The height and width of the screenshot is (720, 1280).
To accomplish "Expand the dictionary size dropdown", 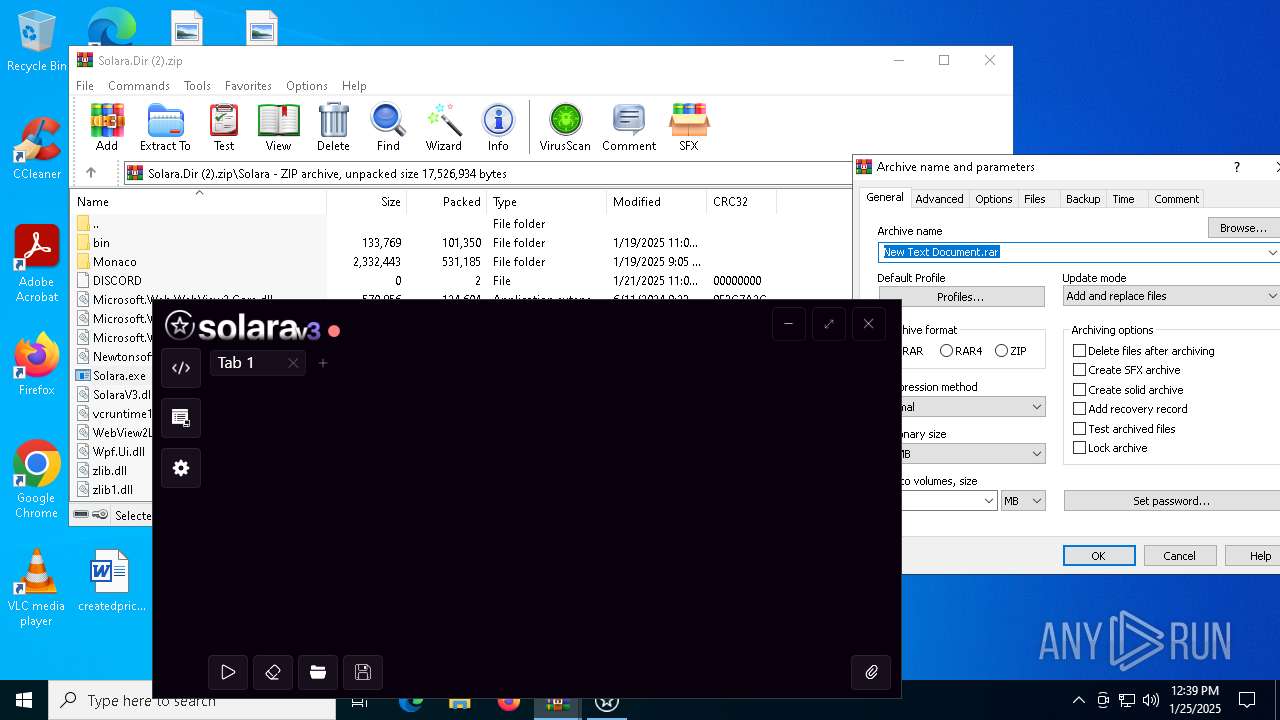I will [x=1036, y=454].
